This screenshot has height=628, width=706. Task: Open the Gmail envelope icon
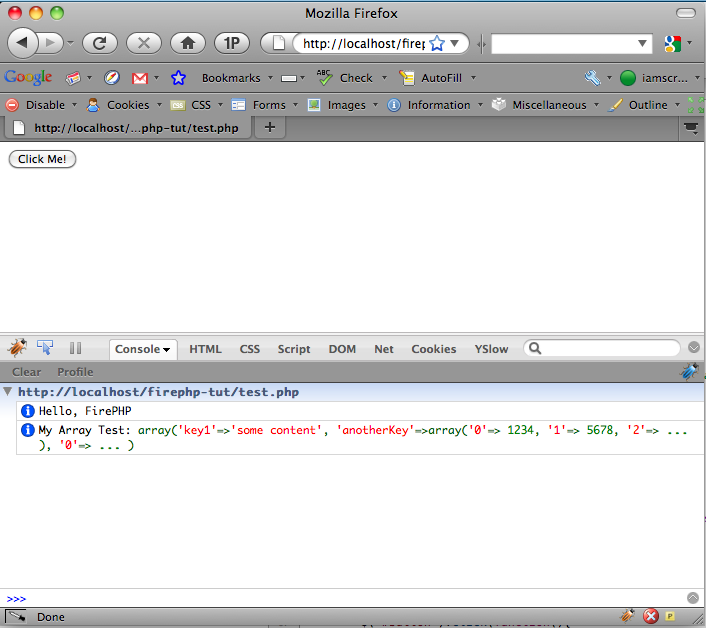[140, 78]
